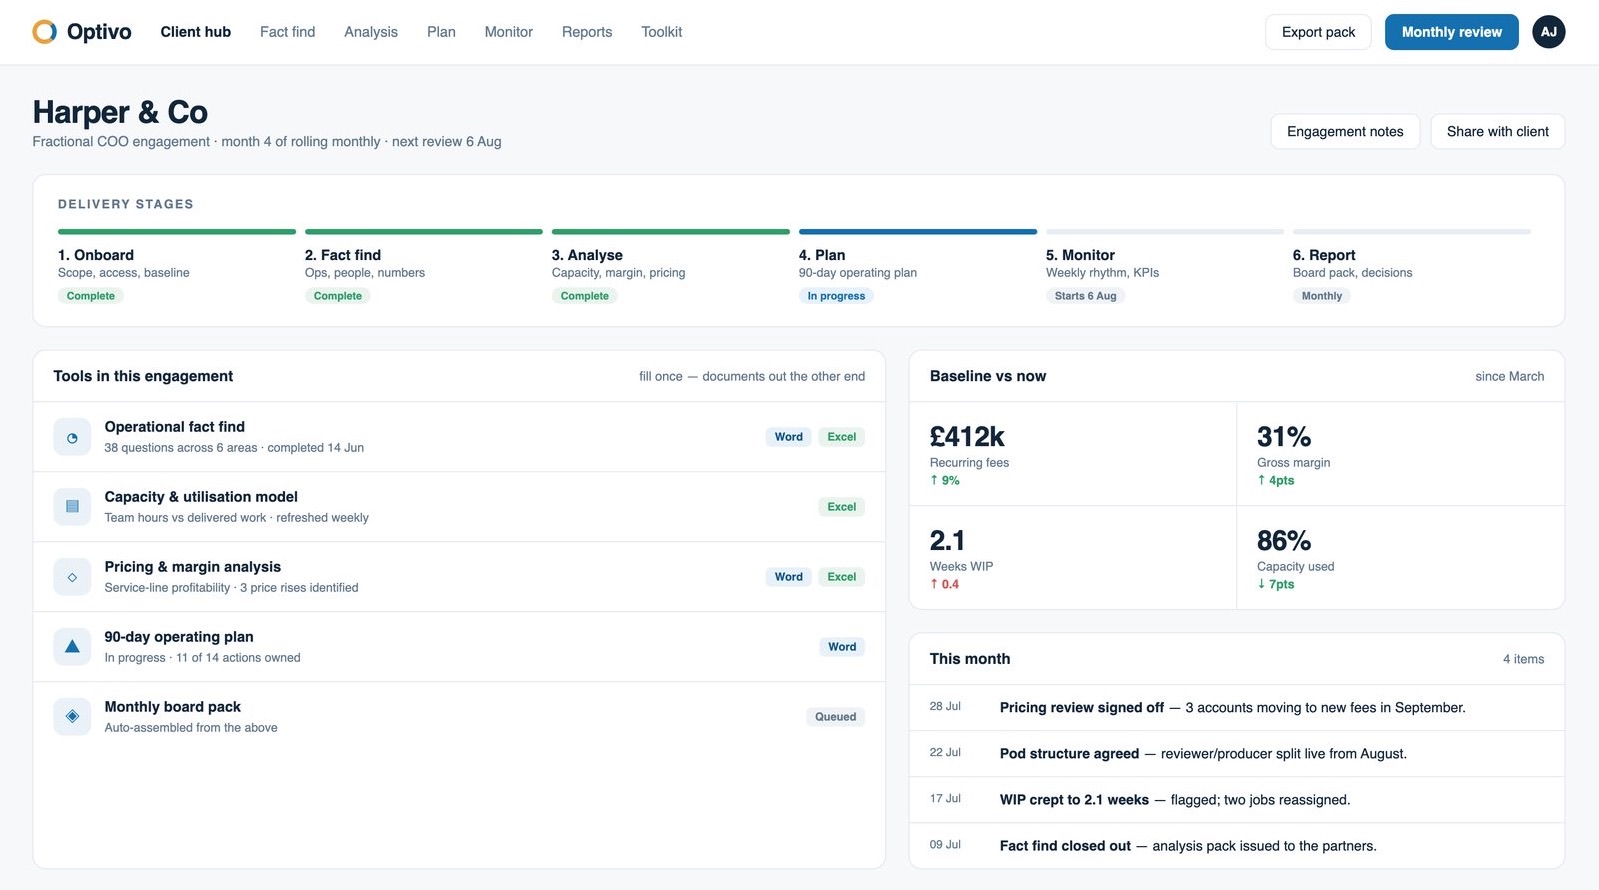Open the Fact find closed out entry
This screenshot has width=1599, height=890.
[x=1236, y=846]
